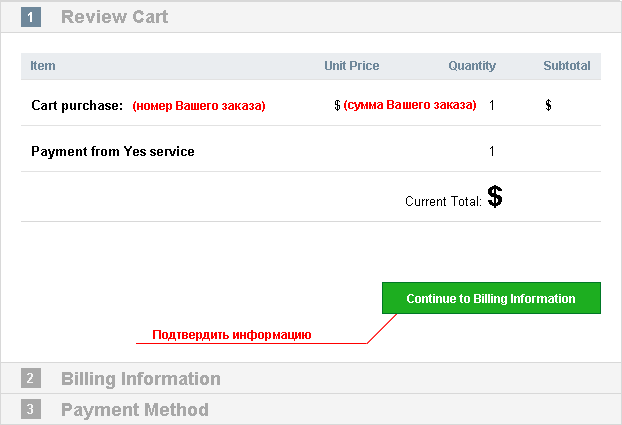Click the step 3 number badge
Screen dimensions: 622x425
point(31,409)
